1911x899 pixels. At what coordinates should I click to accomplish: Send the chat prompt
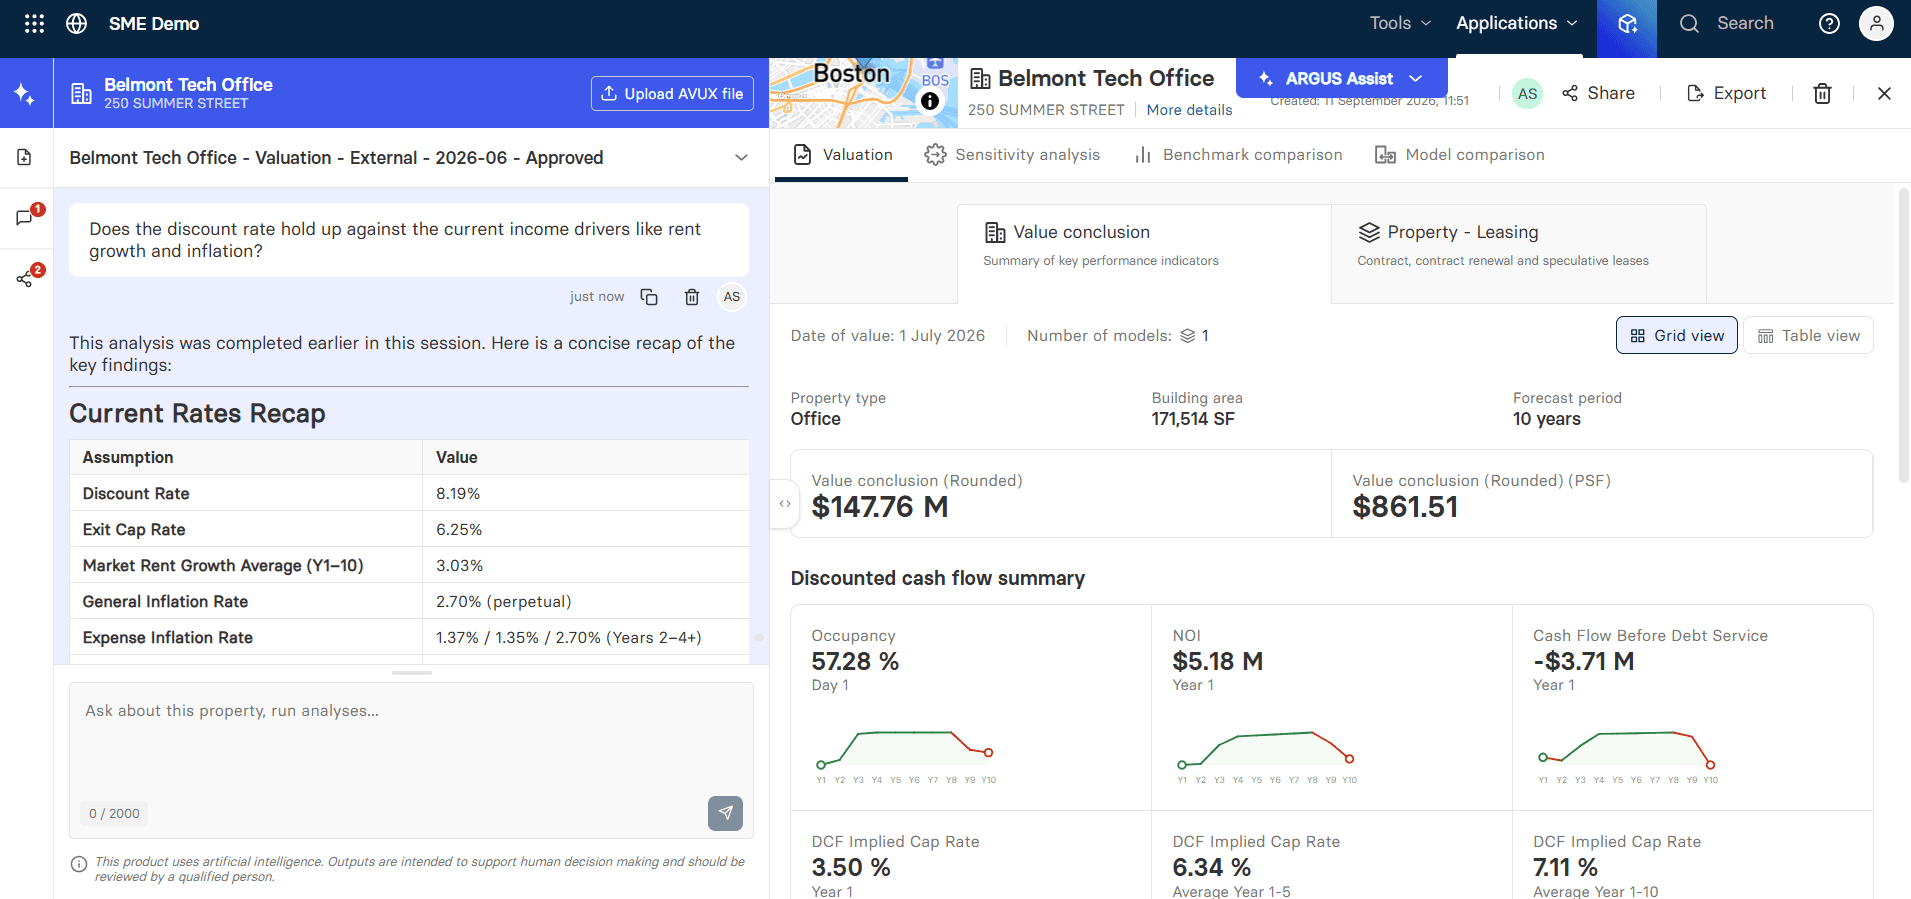point(725,813)
